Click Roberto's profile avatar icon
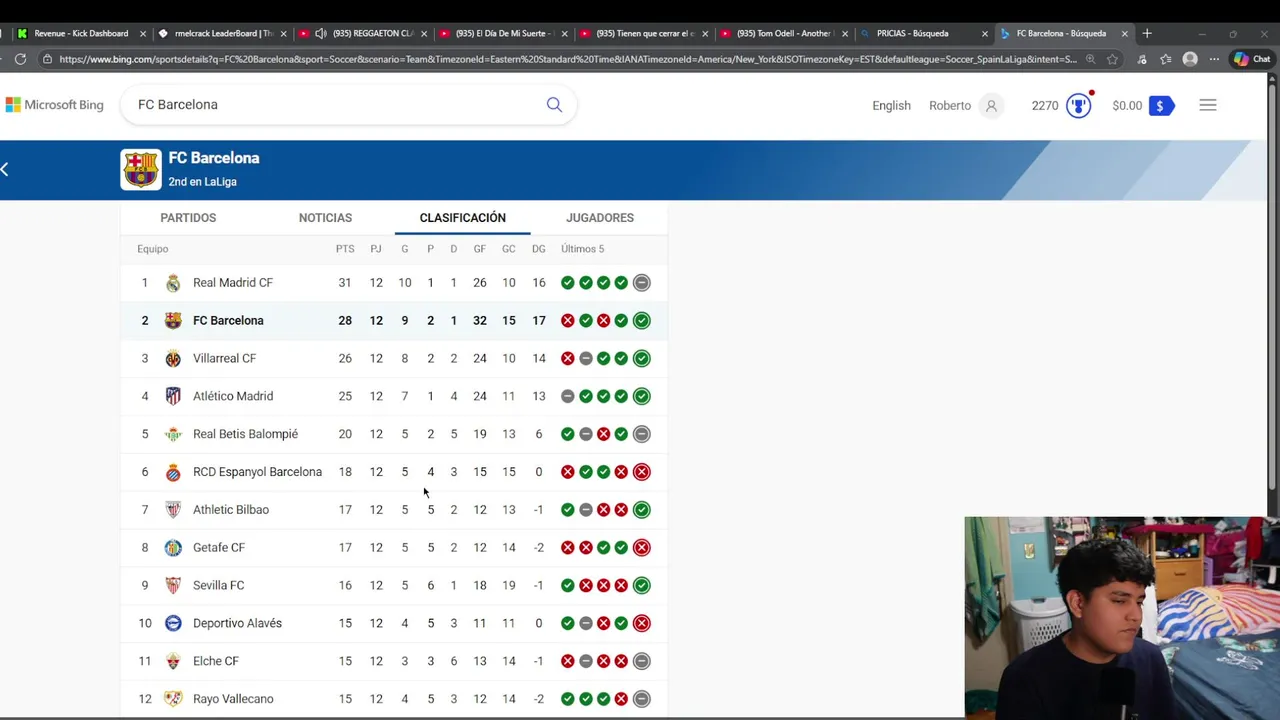 tap(991, 105)
